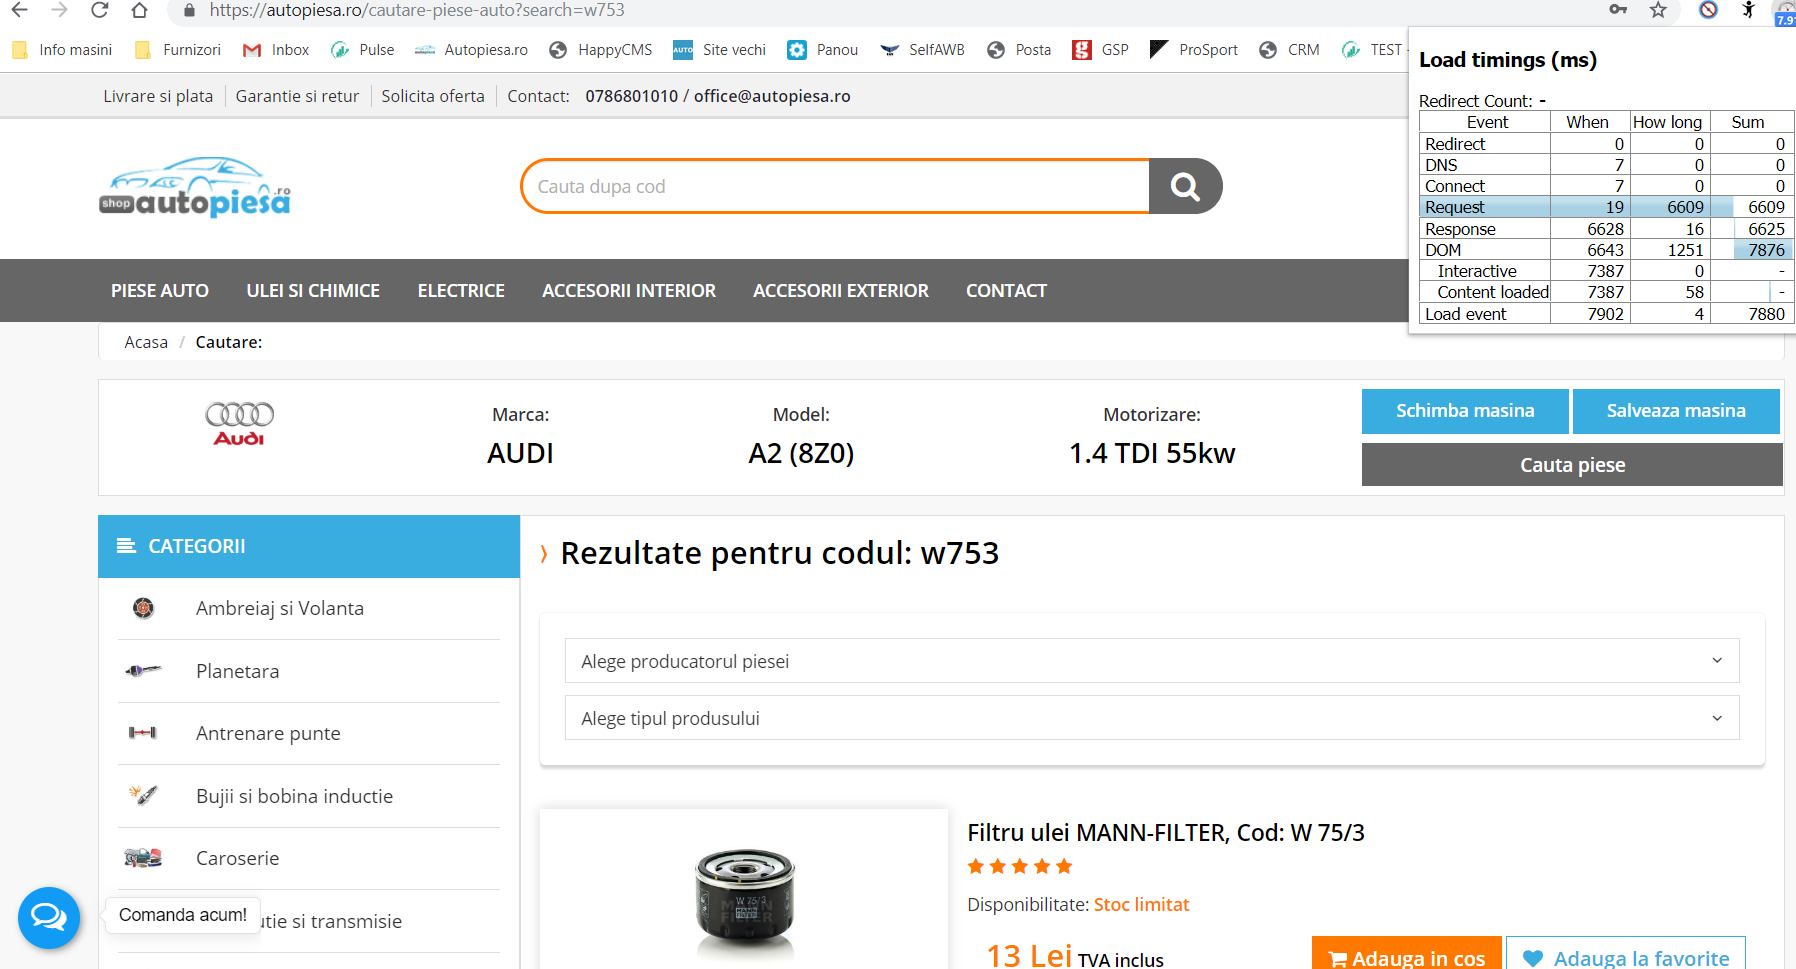Click Cauta piese button
Viewport: 1796px width, 969px height.
click(1572, 465)
